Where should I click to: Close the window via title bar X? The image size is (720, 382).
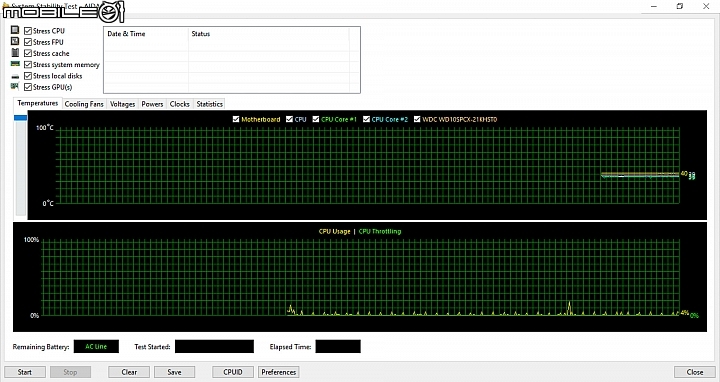[x=706, y=6]
